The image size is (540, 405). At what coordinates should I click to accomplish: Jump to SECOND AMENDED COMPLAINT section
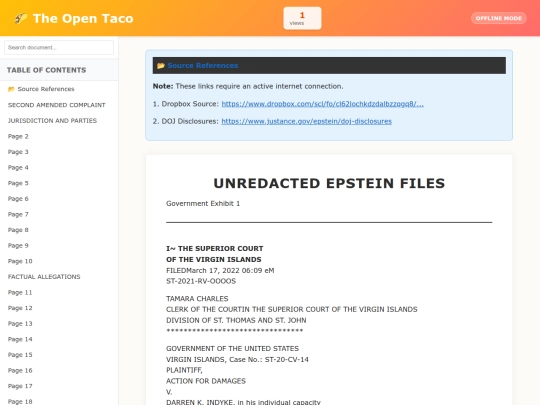57,105
